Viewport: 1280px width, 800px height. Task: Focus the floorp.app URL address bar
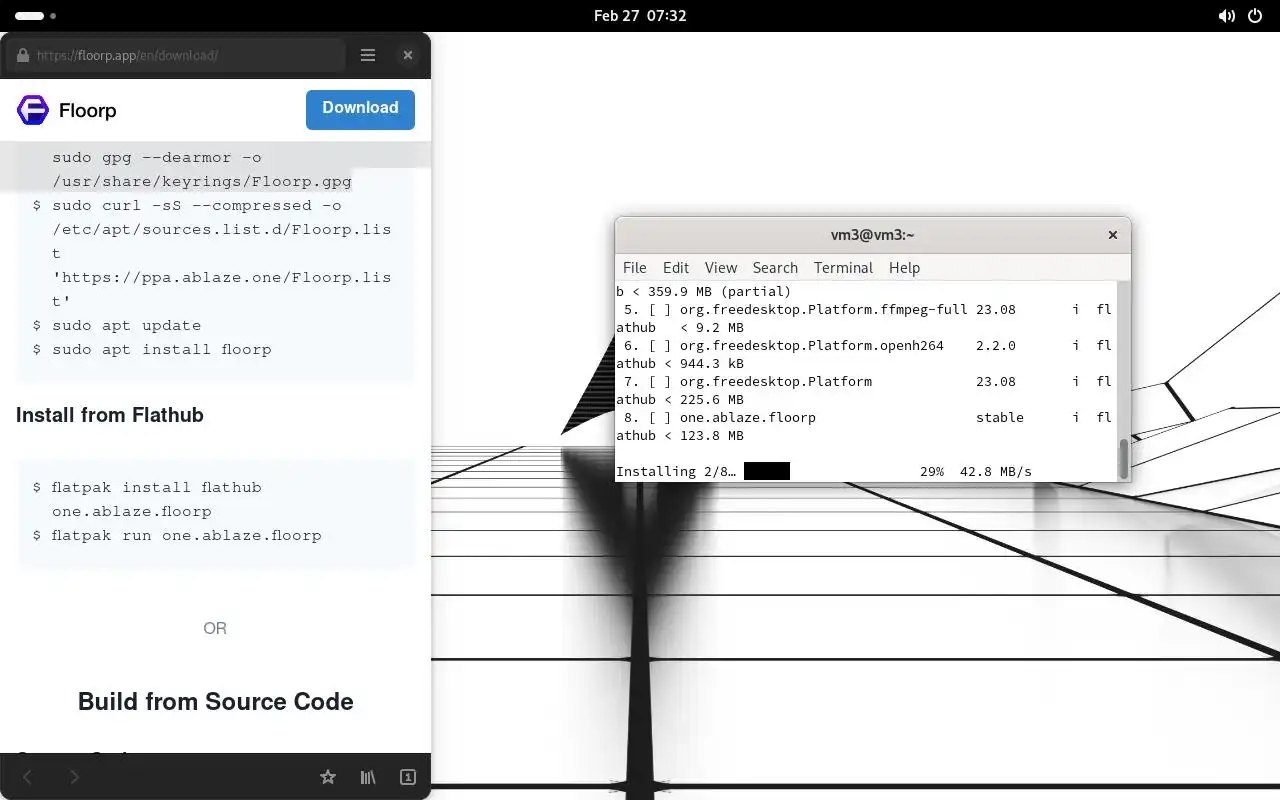(x=176, y=56)
